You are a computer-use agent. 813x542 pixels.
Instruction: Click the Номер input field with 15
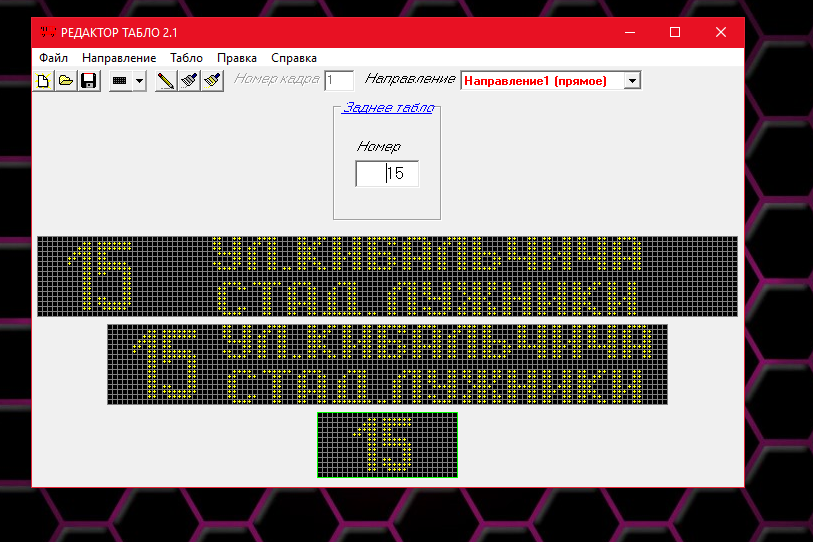387,174
